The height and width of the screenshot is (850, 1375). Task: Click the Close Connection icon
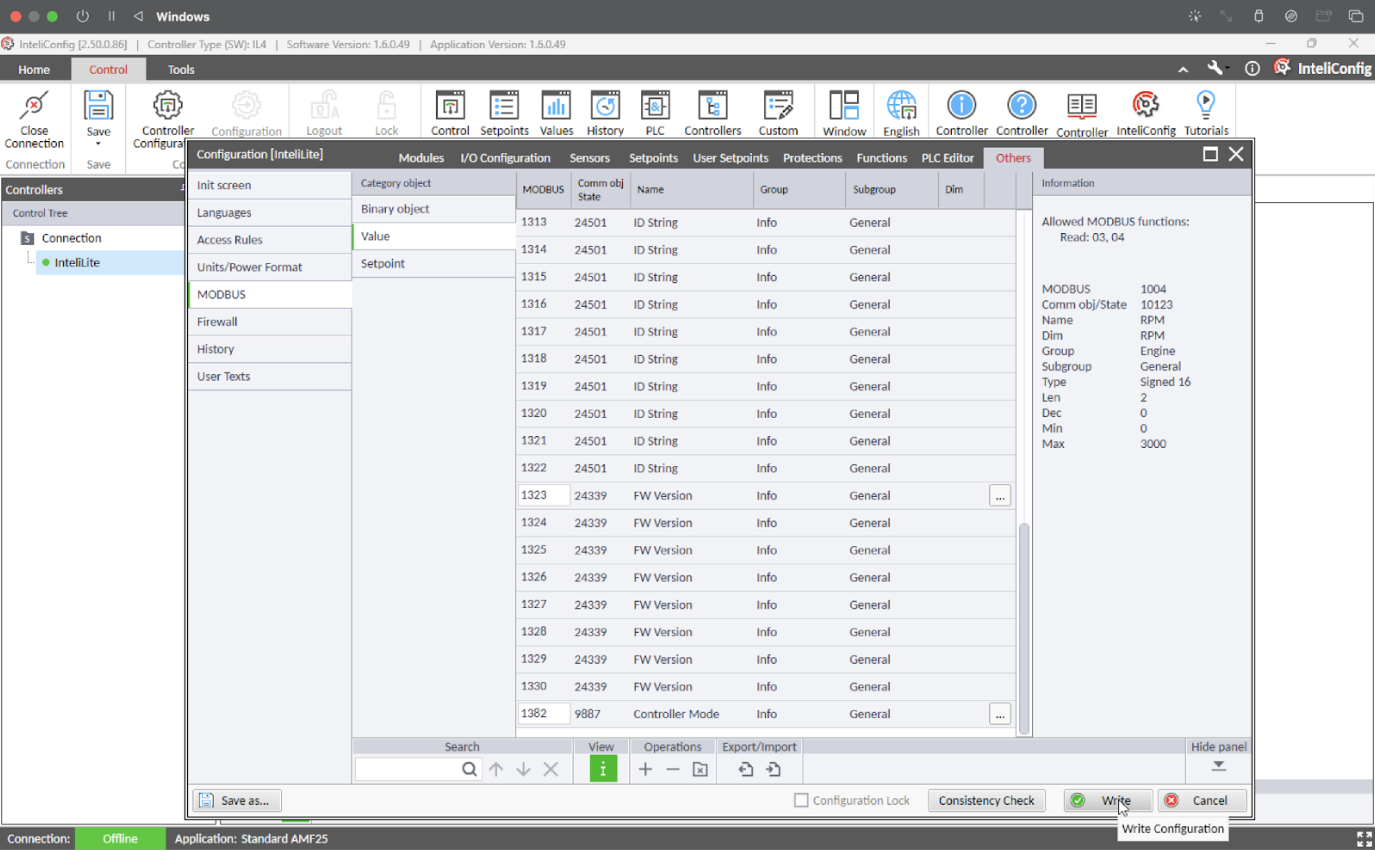tap(34, 106)
